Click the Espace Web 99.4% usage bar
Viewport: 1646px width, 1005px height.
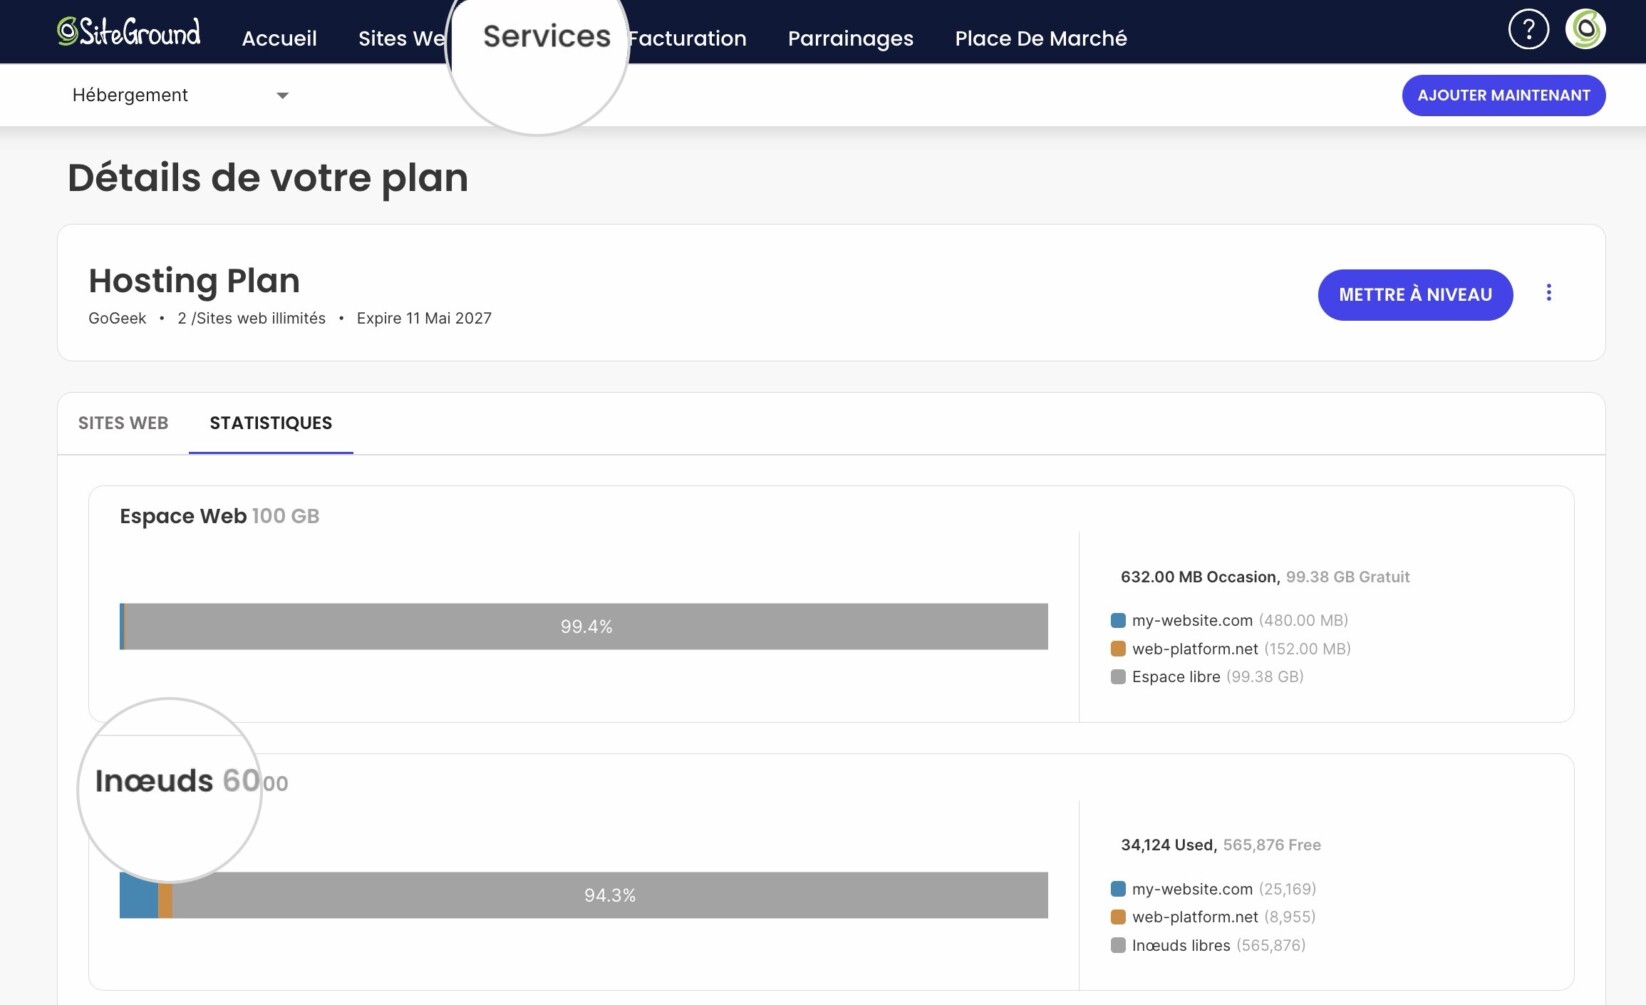coord(584,627)
